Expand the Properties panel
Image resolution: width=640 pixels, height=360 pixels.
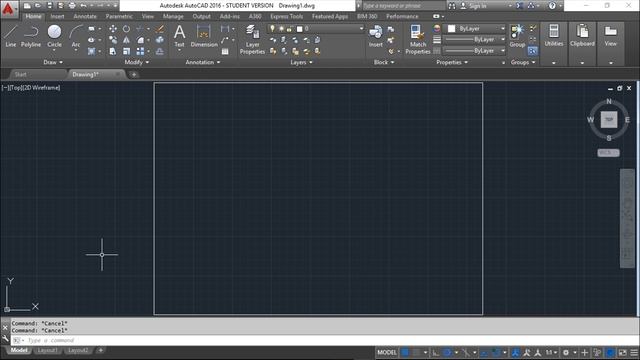tap(452, 62)
